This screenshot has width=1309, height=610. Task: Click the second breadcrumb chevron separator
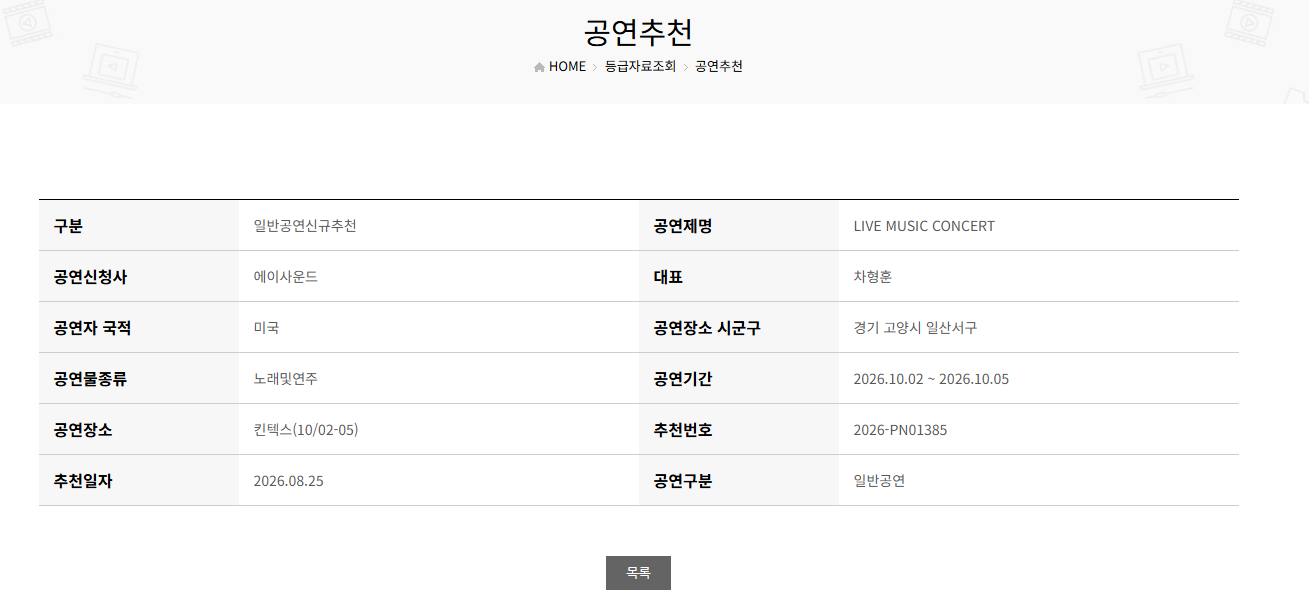[686, 67]
